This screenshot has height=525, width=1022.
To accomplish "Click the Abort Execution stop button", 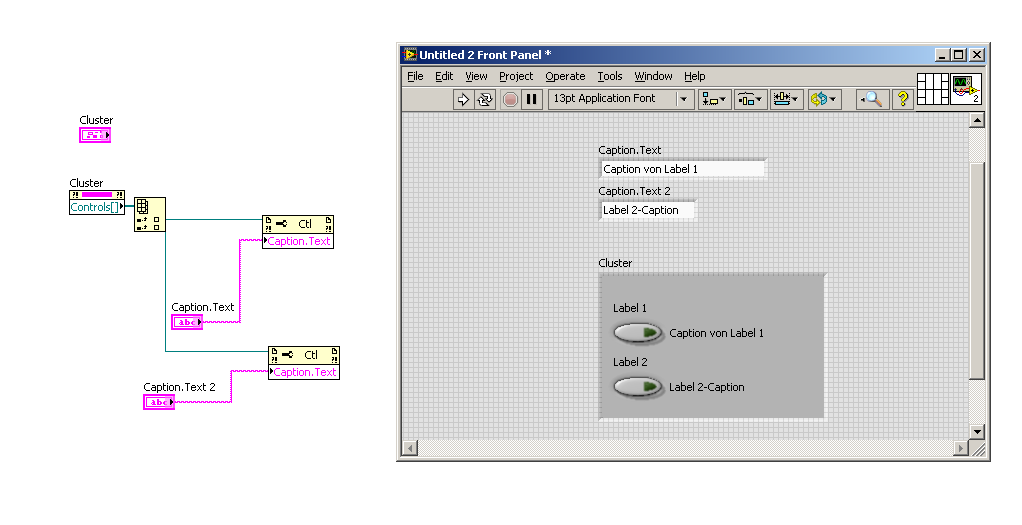I will [510, 99].
